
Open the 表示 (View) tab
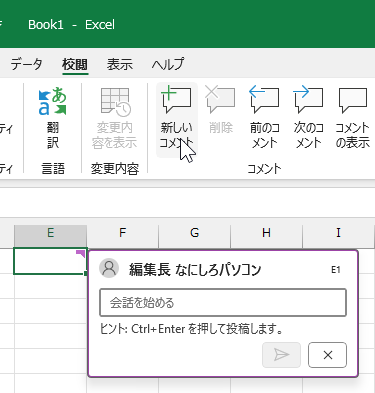(119, 64)
